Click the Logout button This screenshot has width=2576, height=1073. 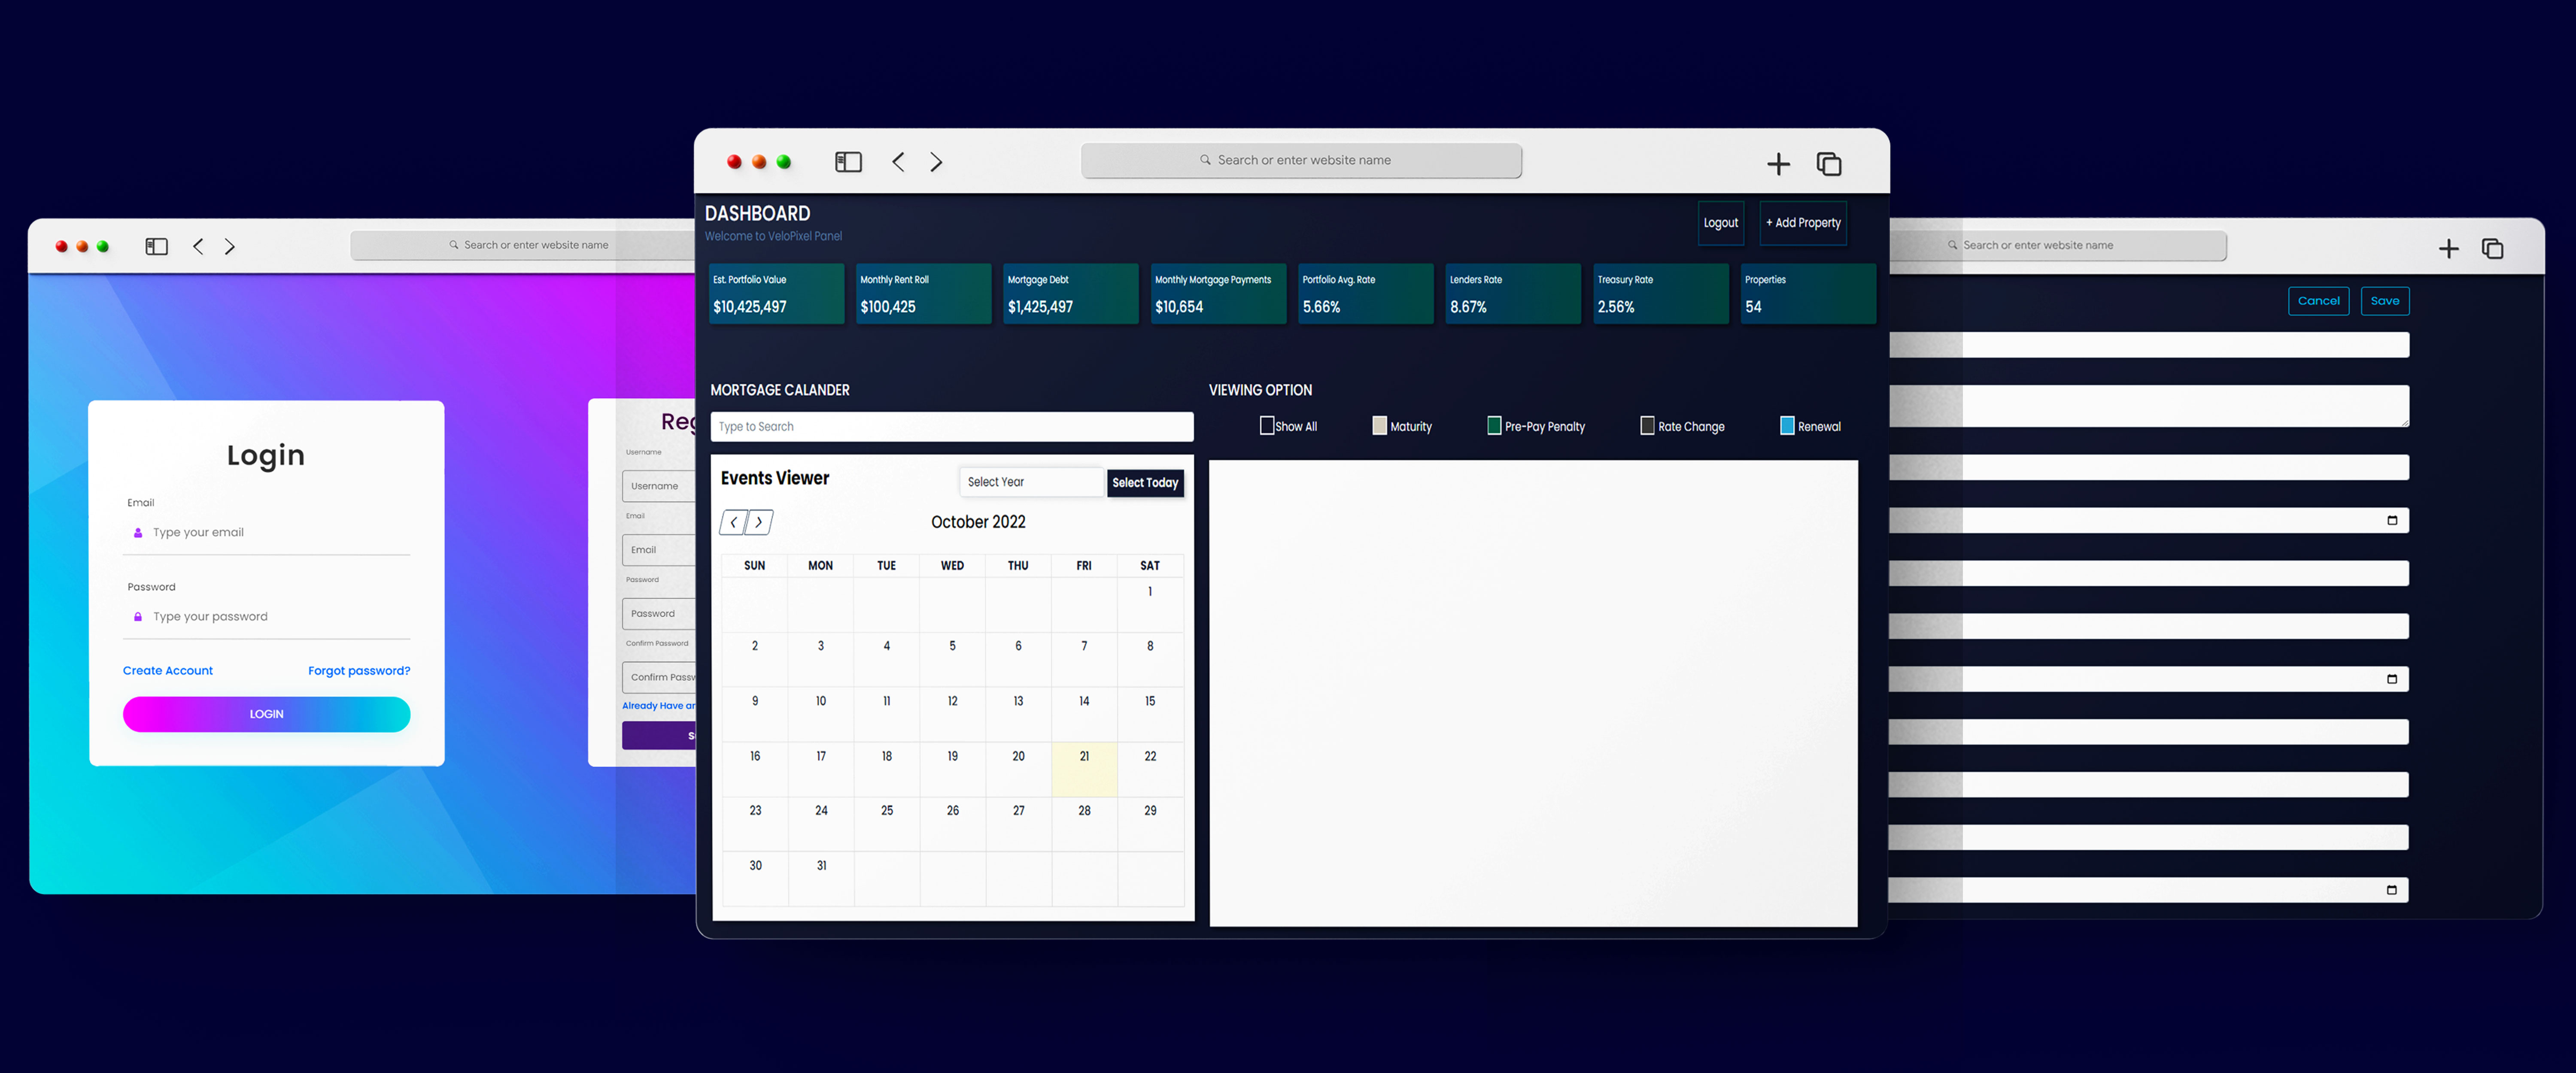click(1721, 223)
